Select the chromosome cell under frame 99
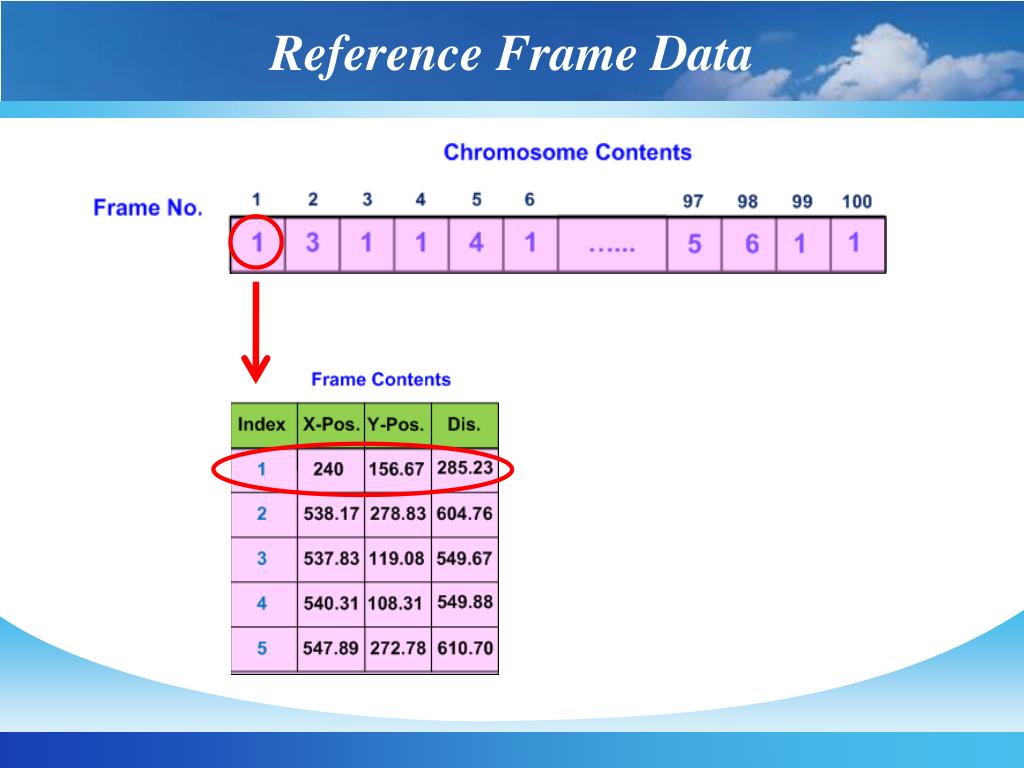 click(803, 244)
